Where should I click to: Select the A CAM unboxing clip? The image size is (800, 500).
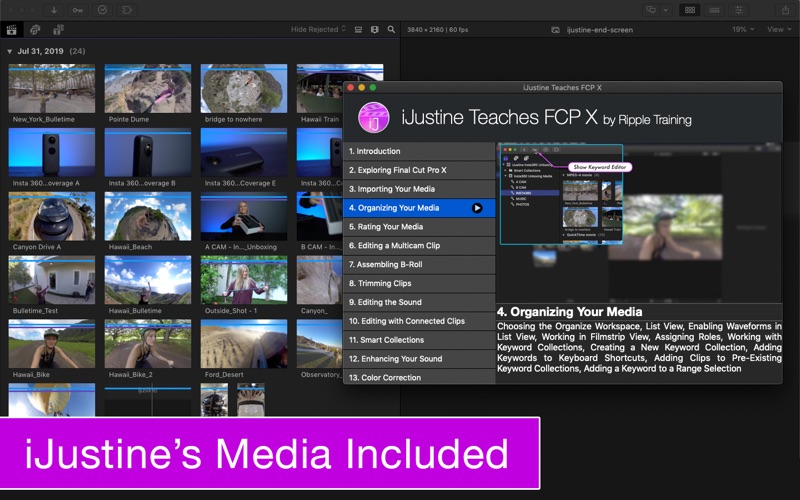(243, 216)
